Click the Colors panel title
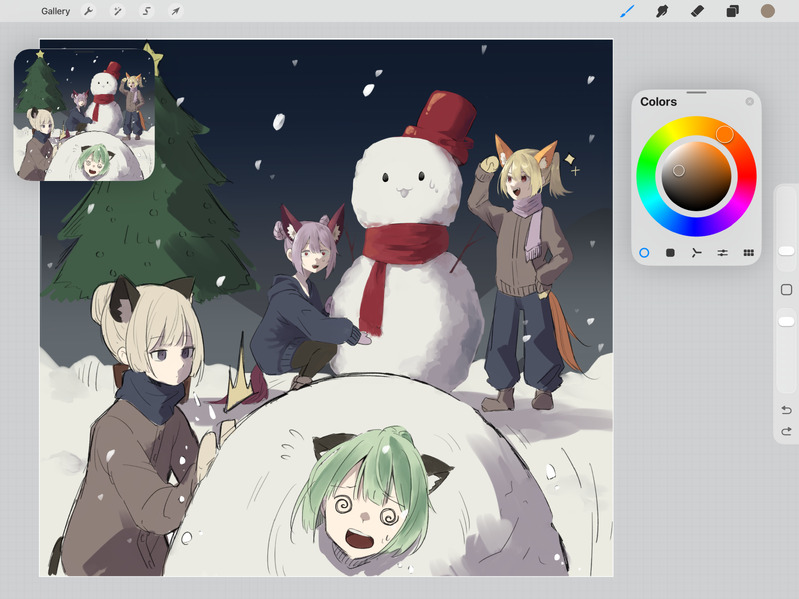799x599 pixels. pyautogui.click(x=658, y=101)
